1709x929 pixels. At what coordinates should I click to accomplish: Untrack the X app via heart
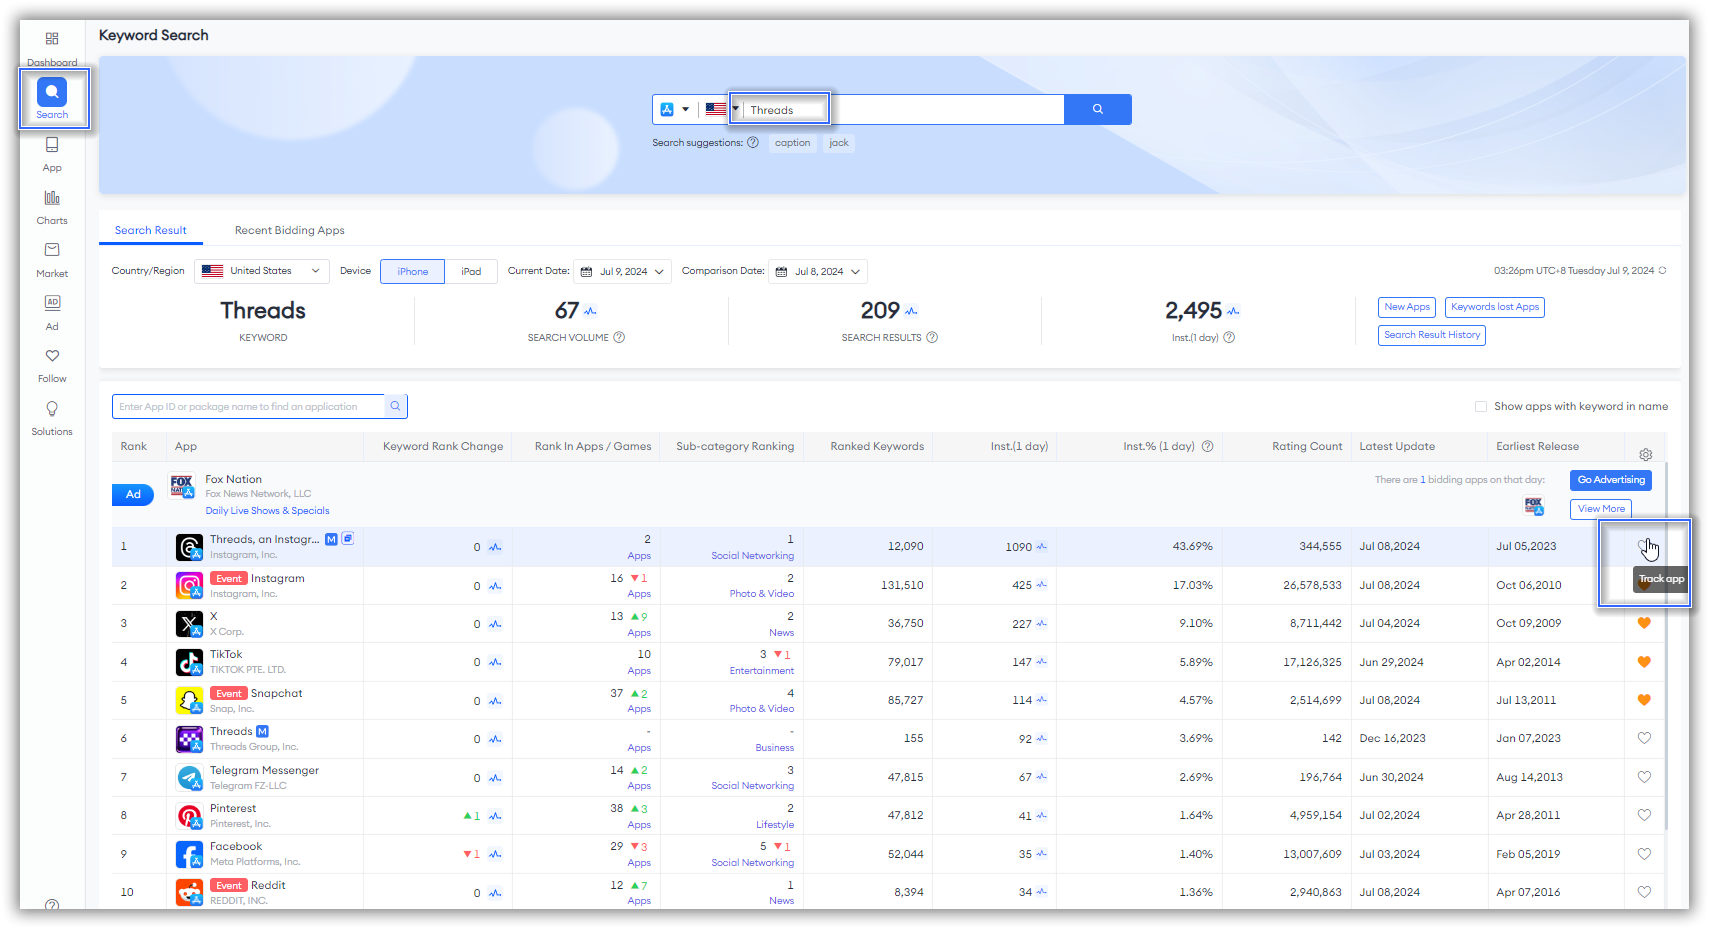pyautogui.click(x=1644, y=623)
